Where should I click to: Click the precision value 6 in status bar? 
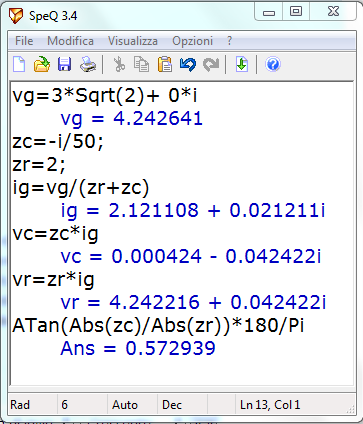(x=64, y=405)
